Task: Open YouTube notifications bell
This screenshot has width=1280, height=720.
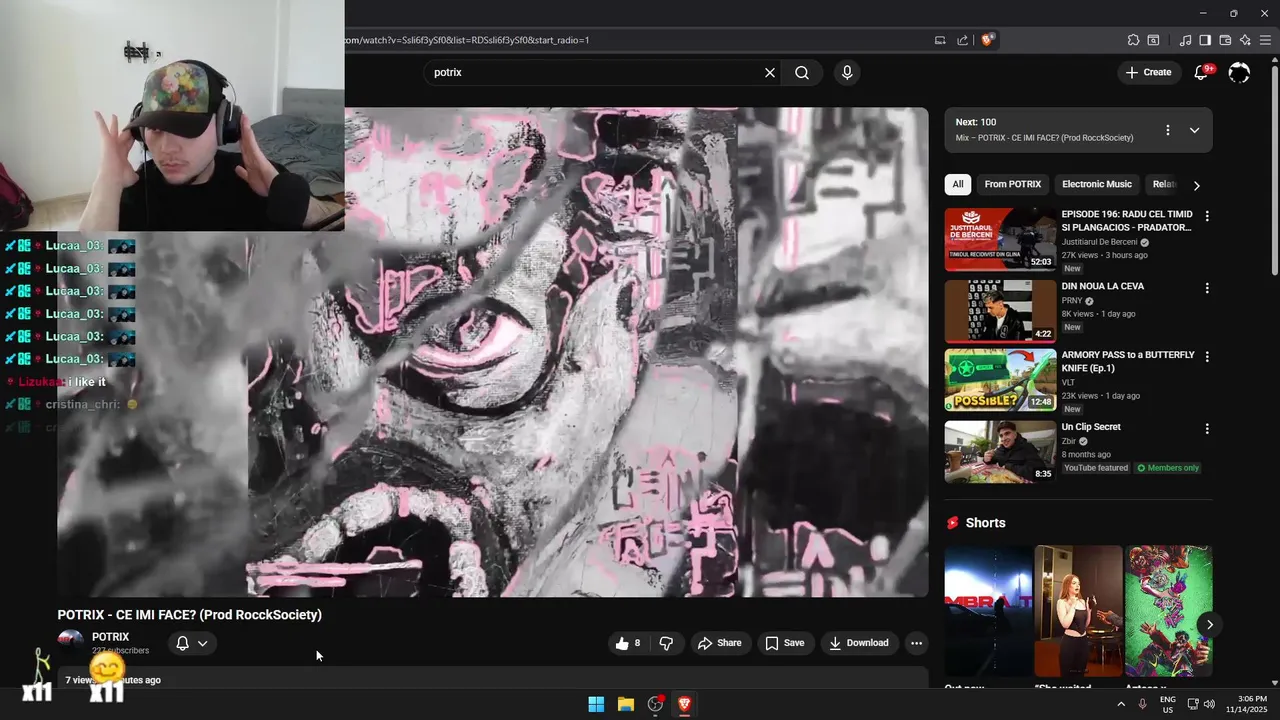Action: click(x=1202, y=72)
